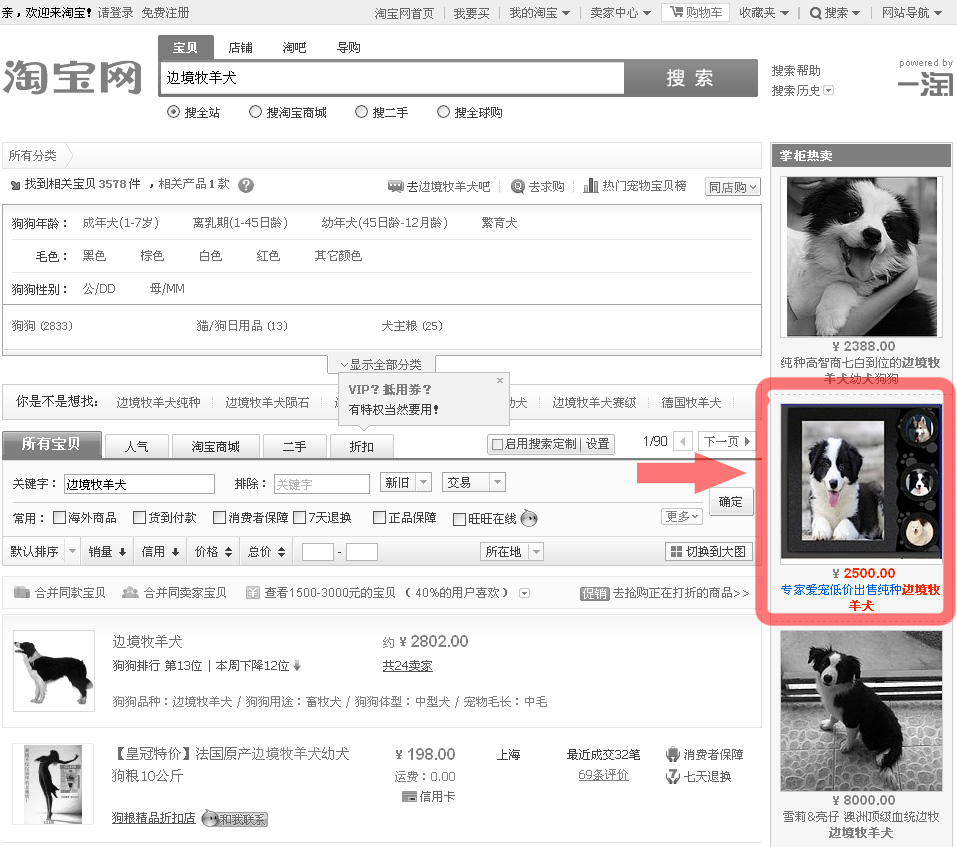
Task: Sort results by 总价
Action: pyautogui.click(x=267, y=552)
